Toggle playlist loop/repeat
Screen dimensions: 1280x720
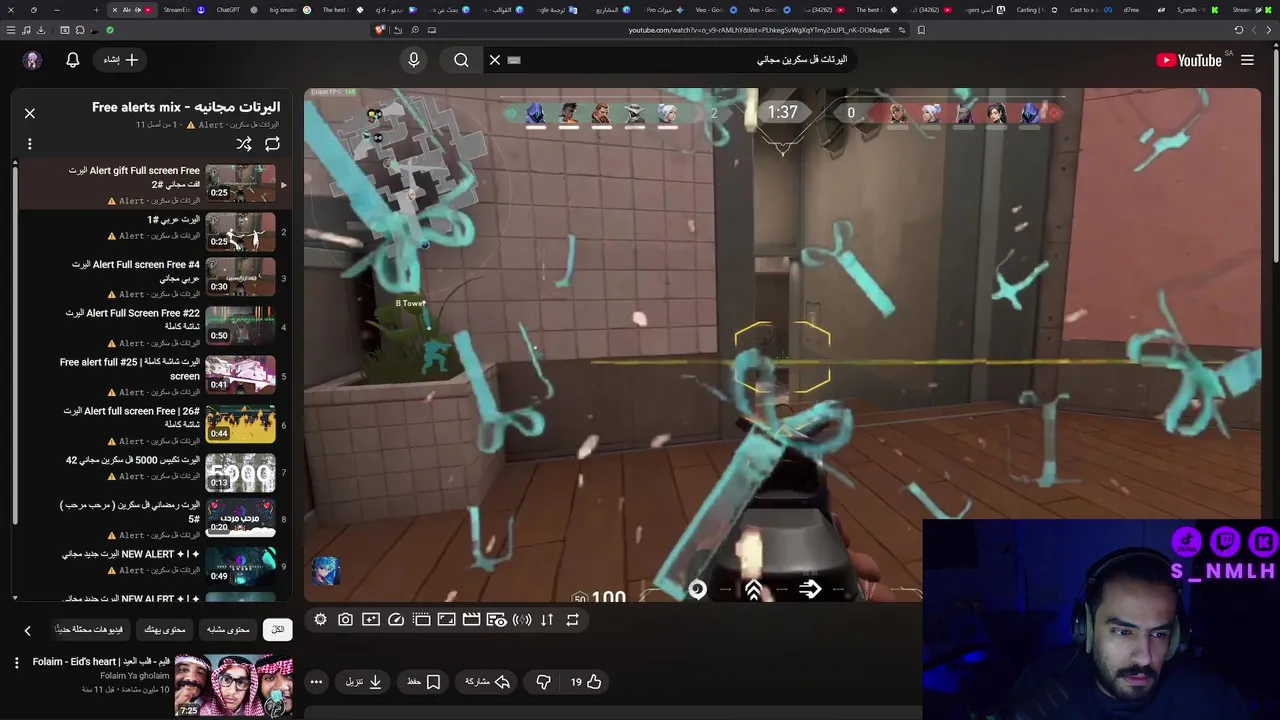(x=272, y=144)
